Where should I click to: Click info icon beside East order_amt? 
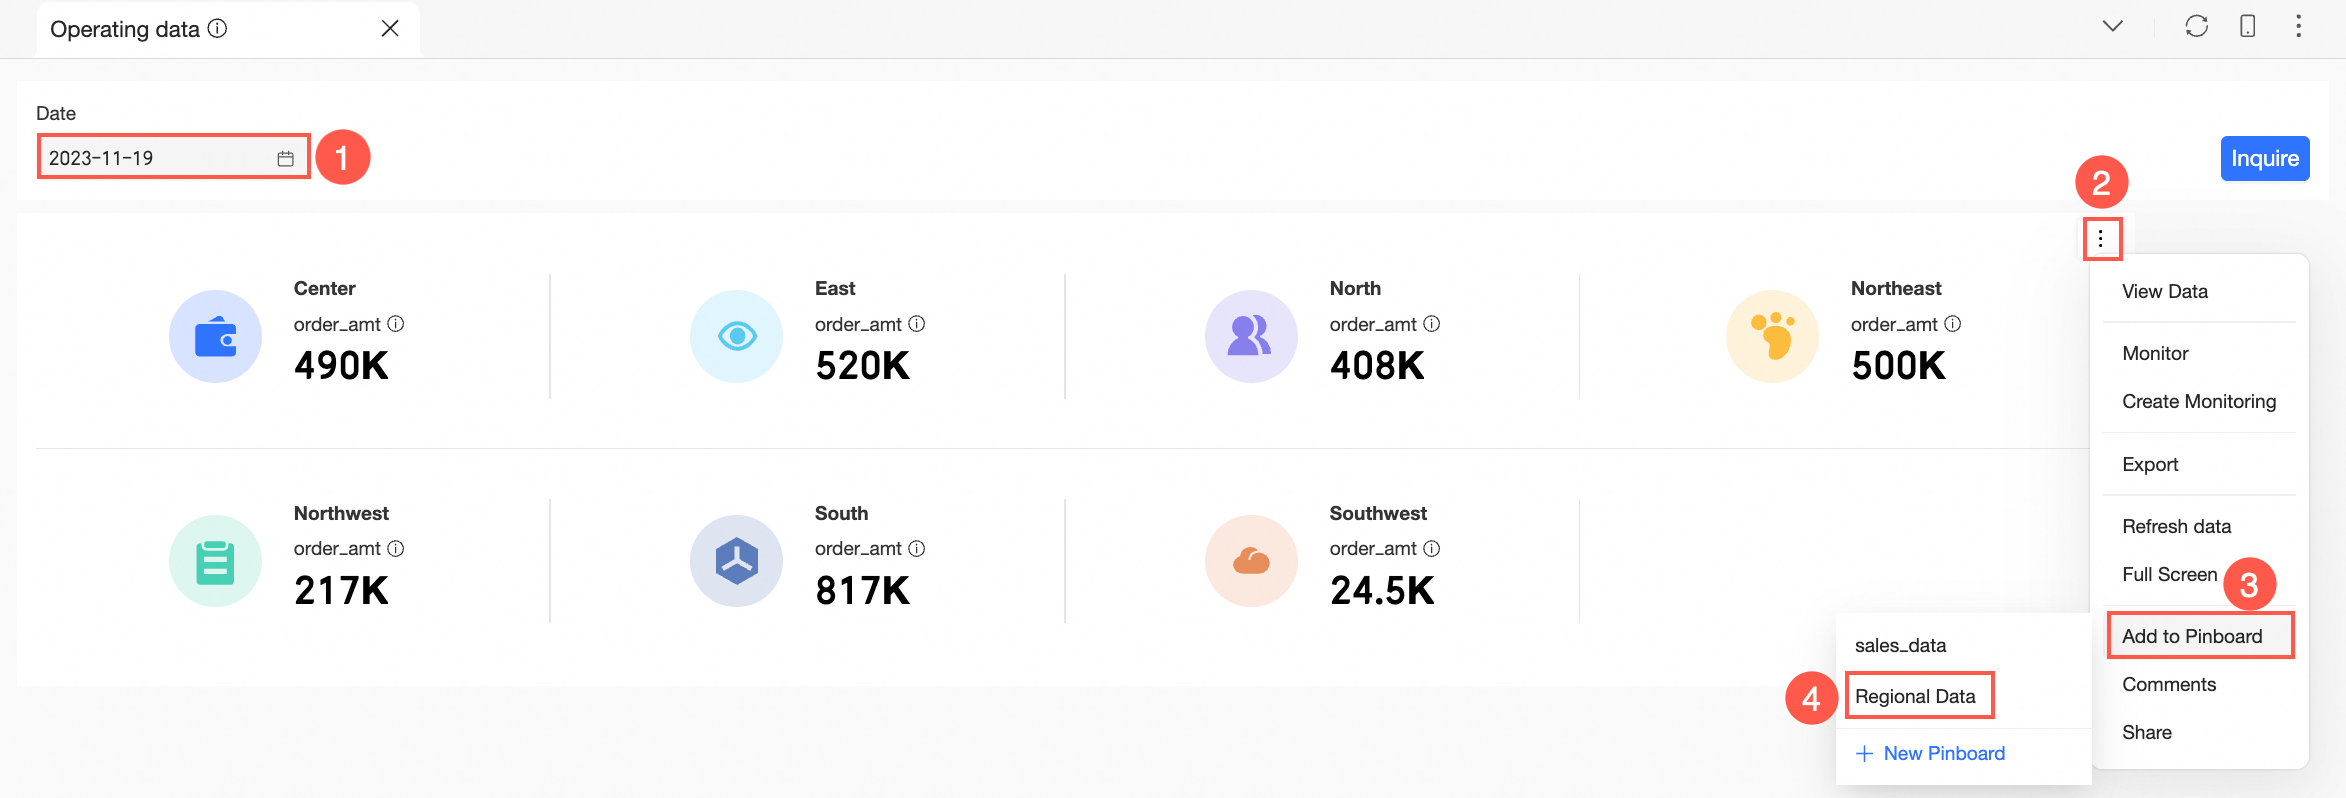point(917,324)
